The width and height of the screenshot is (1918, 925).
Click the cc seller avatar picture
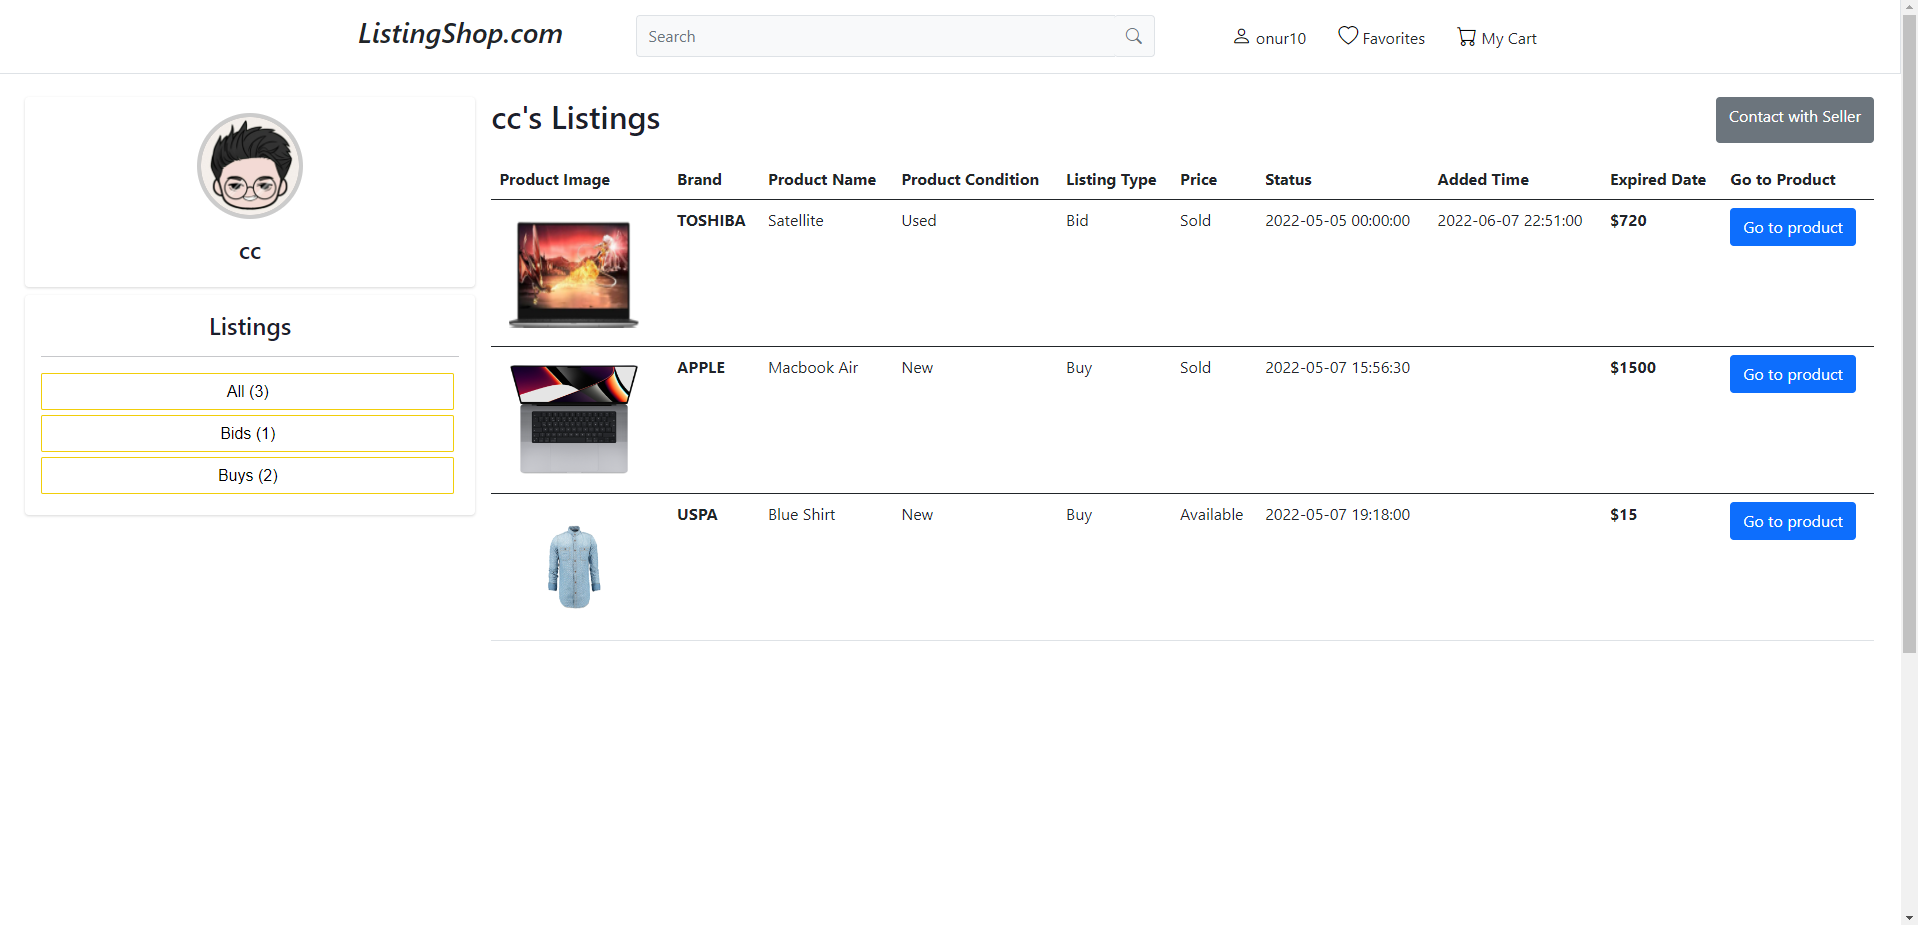[x=250, y=166]
